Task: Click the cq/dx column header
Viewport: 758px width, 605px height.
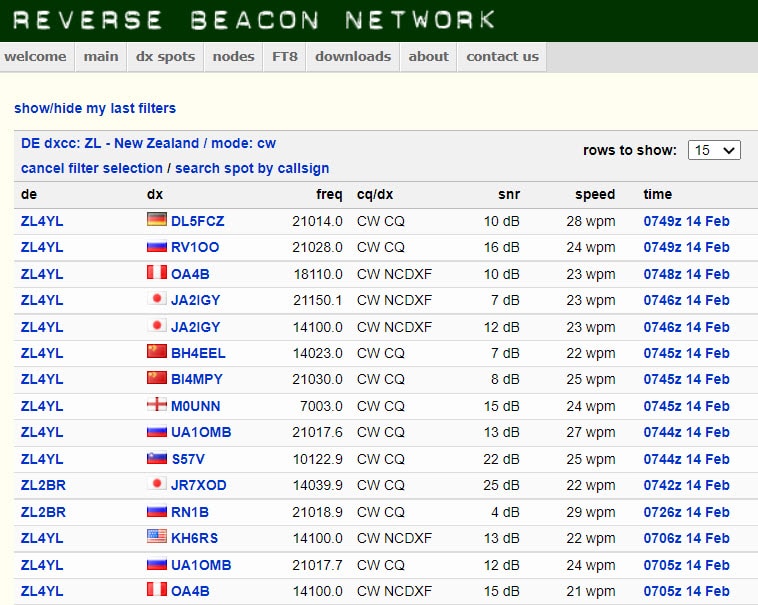Action: tap(375, 194)
